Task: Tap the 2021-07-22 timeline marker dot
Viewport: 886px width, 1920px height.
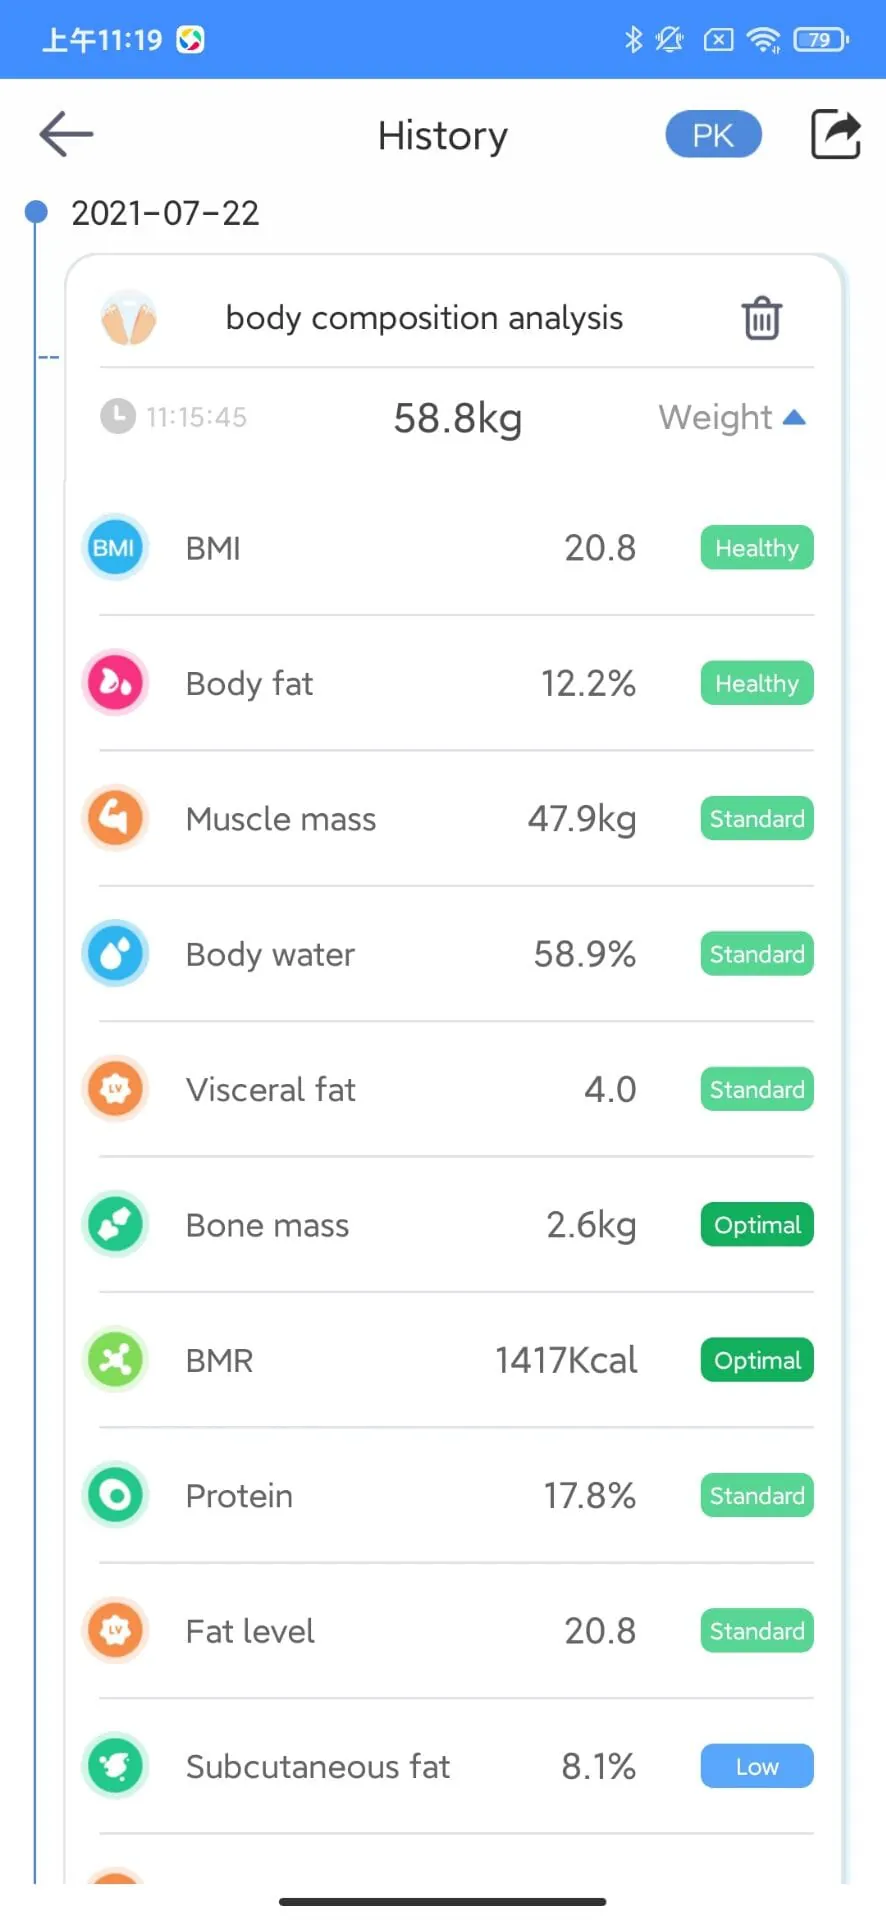Action: click(x=36, y=212)
